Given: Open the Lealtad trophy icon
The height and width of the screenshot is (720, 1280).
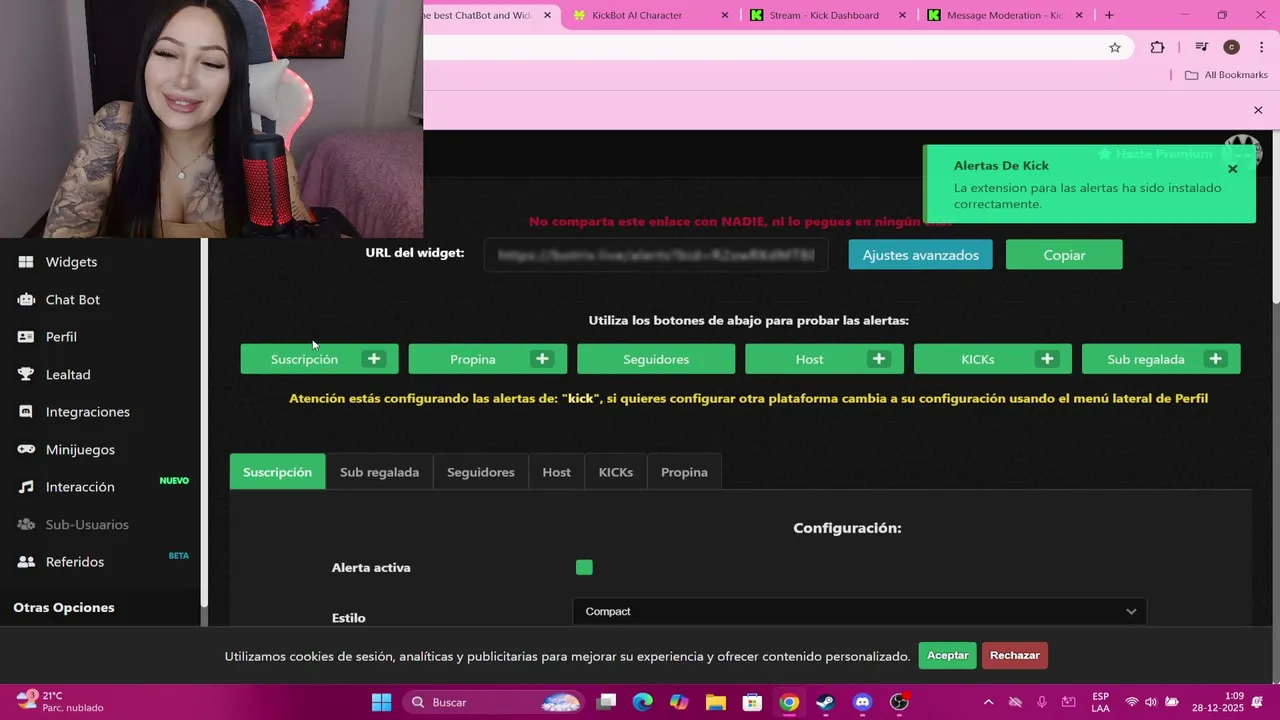Looking at the screenshot, I should [26, 374].
